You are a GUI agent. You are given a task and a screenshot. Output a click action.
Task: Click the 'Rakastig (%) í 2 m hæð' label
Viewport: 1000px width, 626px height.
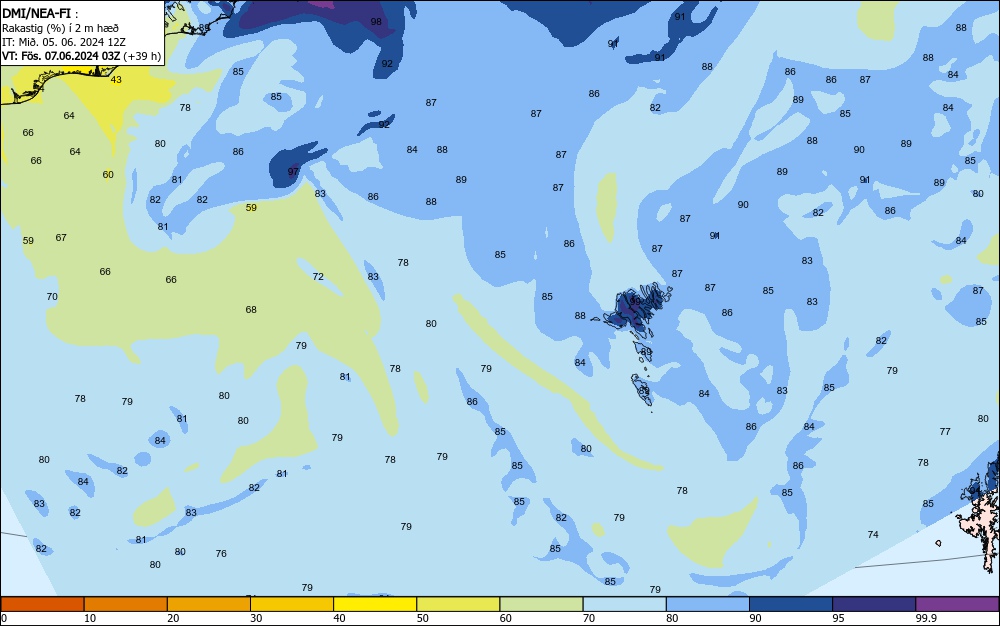pyautogui.click(x=60, y=28)
